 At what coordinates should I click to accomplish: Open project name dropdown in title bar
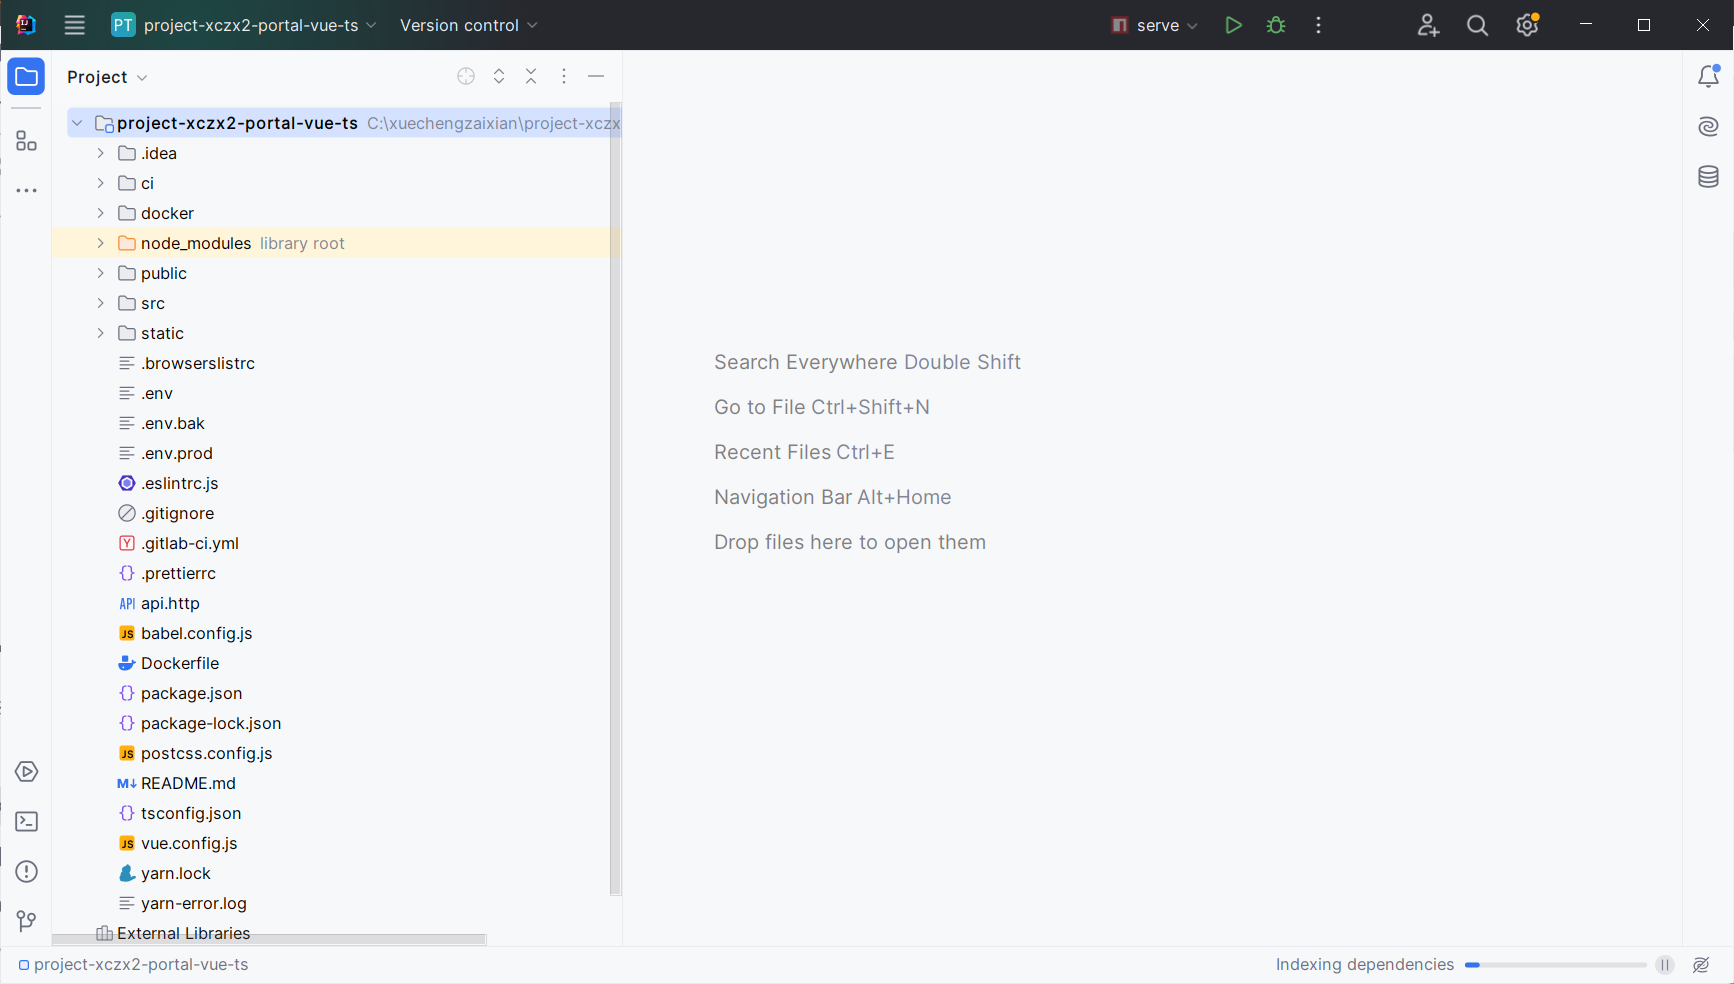click(244, 25)
